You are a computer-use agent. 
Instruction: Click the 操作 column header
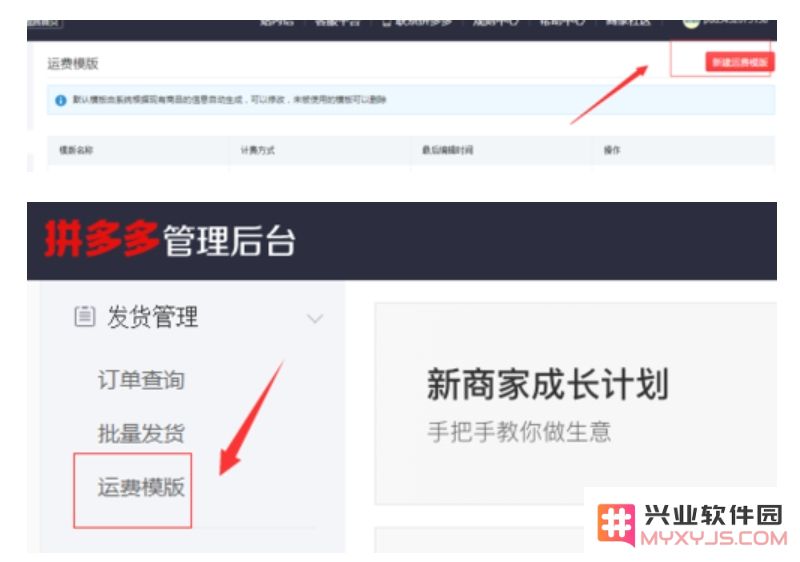coord(612,150)
